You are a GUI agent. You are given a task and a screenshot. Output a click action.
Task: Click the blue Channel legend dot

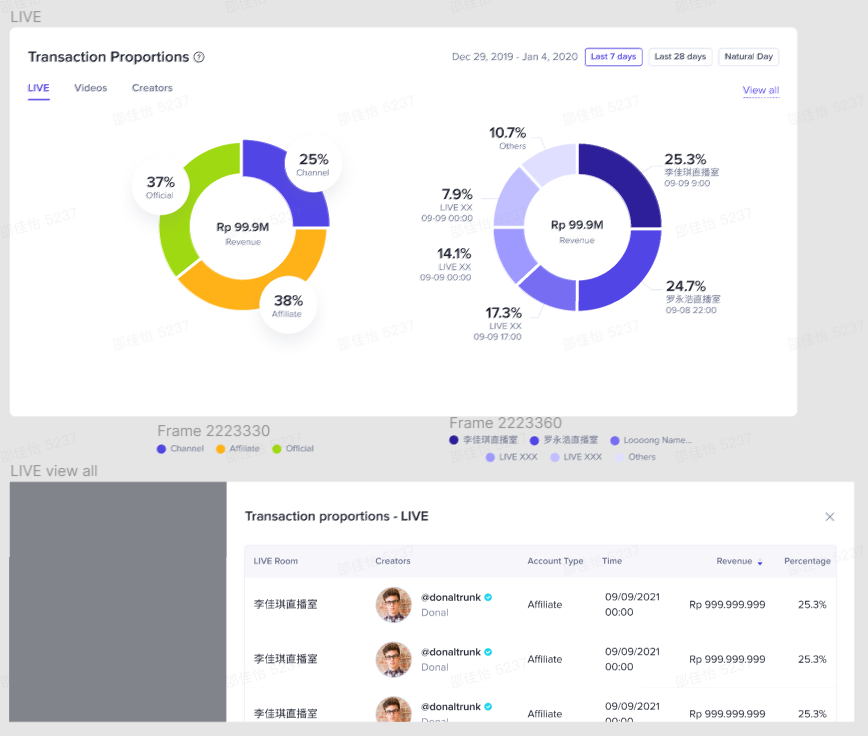point(162,449)
